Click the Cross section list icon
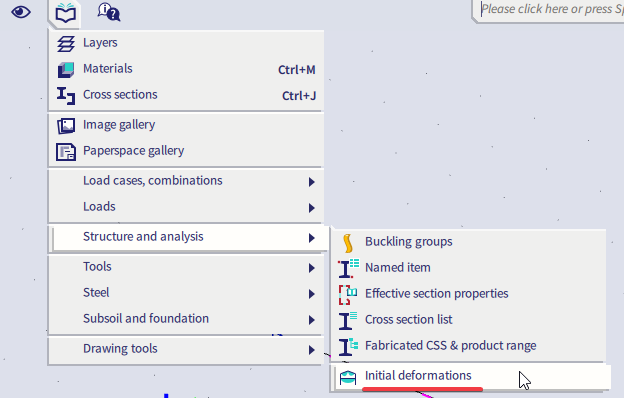This screenshot has width=624, height=398. (x=348, y=321)
